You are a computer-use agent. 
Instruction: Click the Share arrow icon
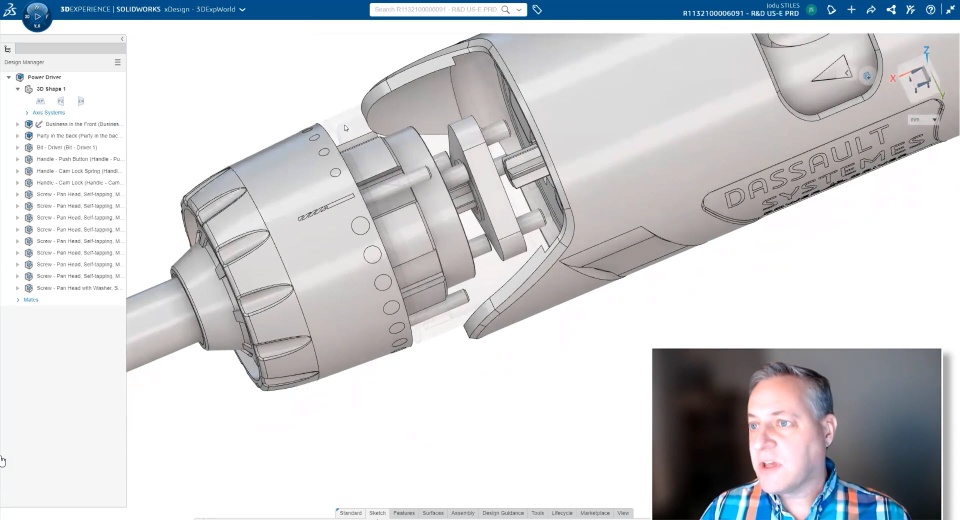coord(871,10)
